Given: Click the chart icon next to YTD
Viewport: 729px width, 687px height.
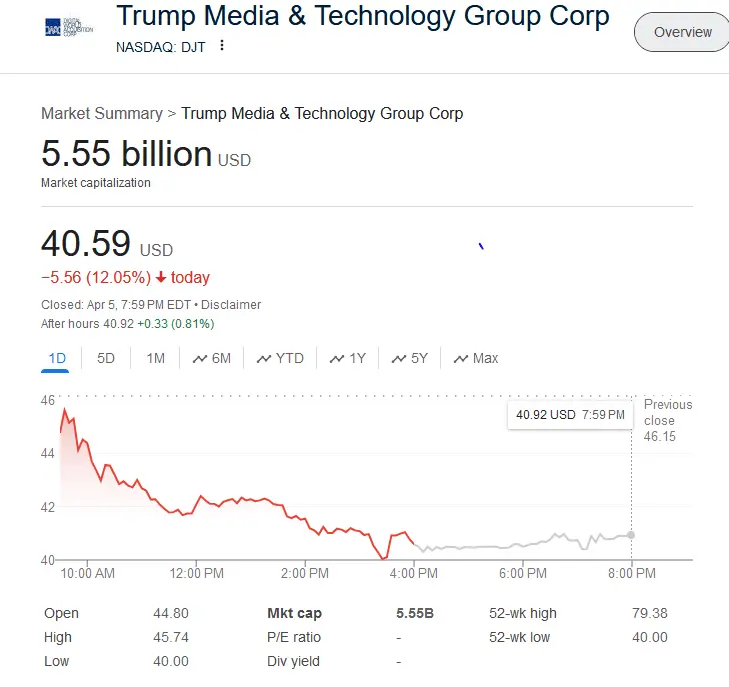Looking at the screenshot, I should [x=264, y=358].
